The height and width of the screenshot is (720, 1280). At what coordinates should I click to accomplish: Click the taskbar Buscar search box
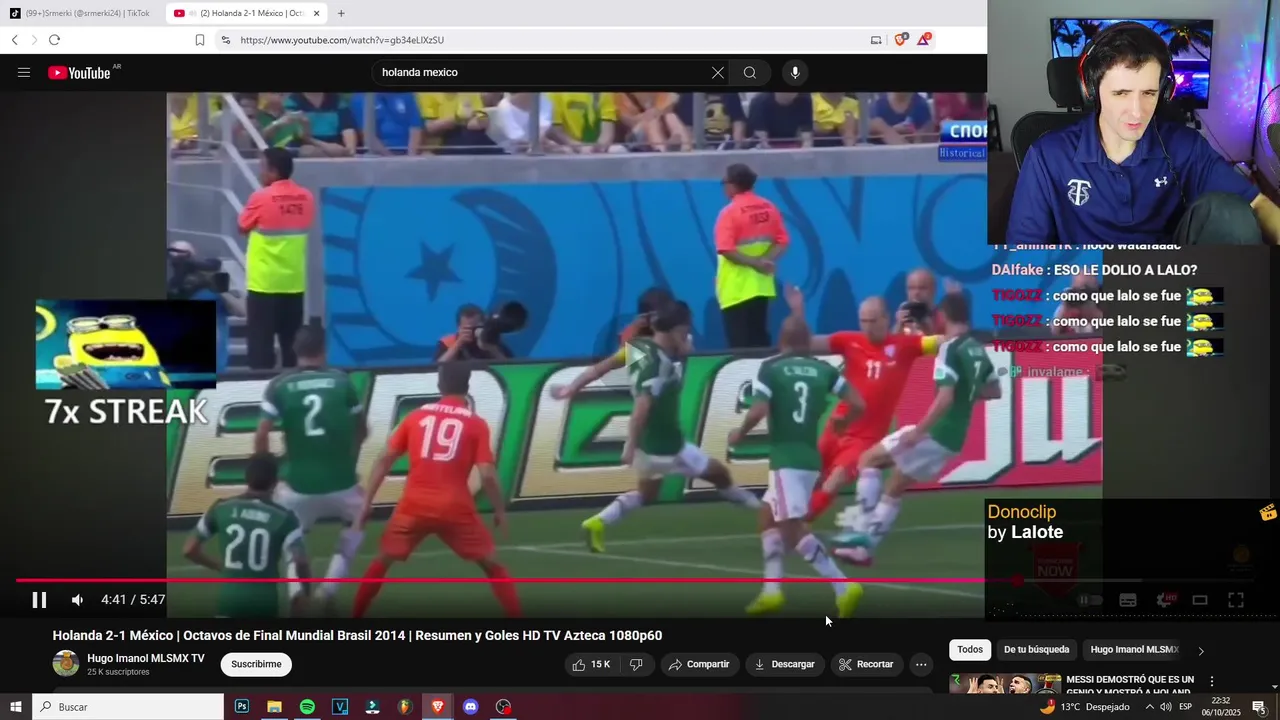point(128,707)
